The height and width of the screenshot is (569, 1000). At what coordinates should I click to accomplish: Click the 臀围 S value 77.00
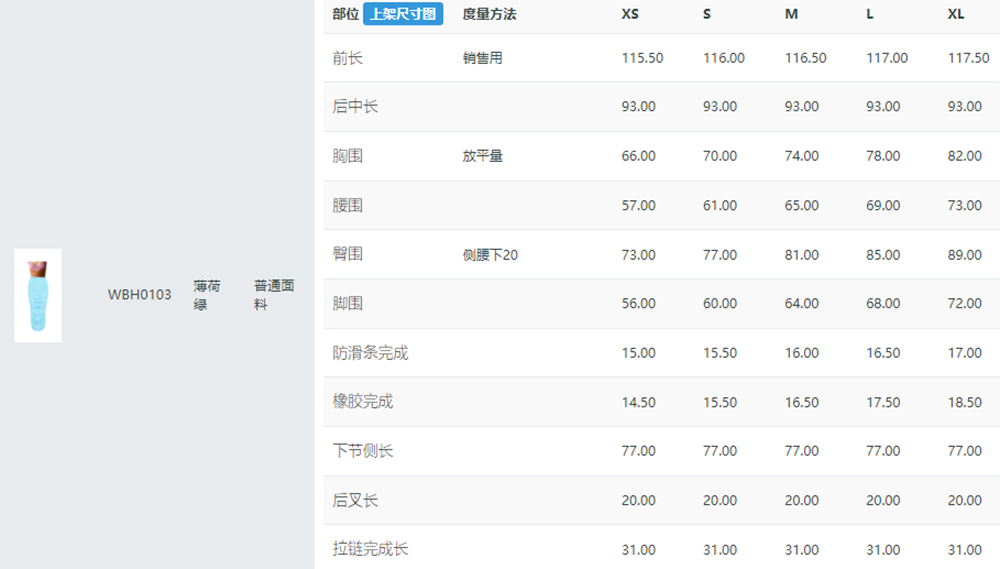[720, 255]
